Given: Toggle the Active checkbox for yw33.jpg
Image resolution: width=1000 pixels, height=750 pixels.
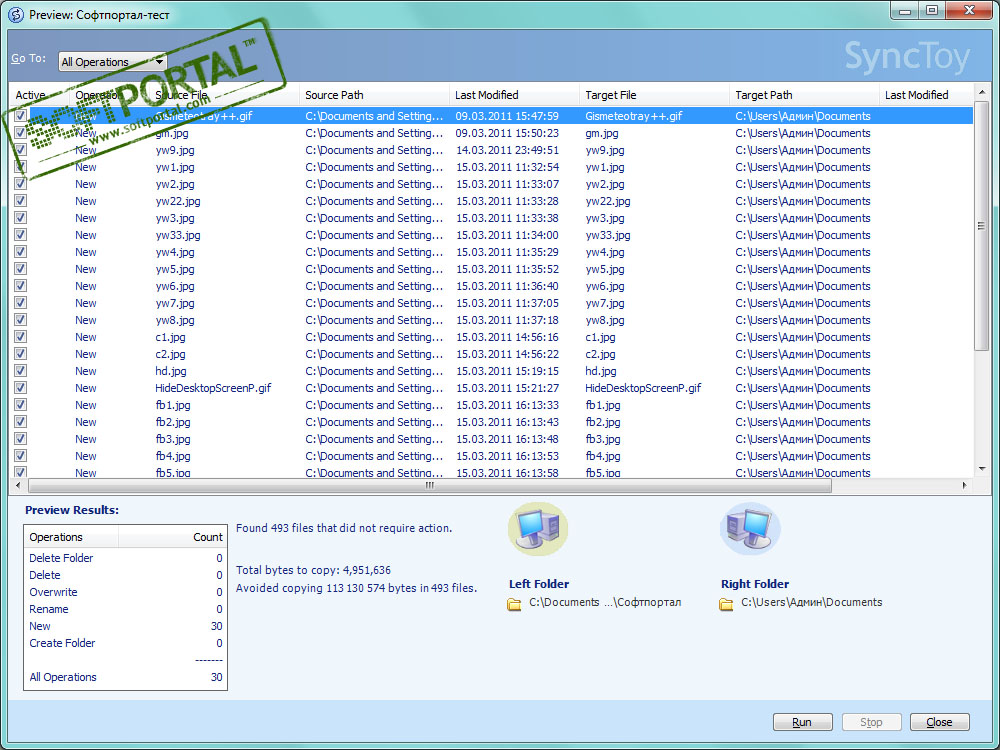Looking at the screenshot, I should point(20,235).
